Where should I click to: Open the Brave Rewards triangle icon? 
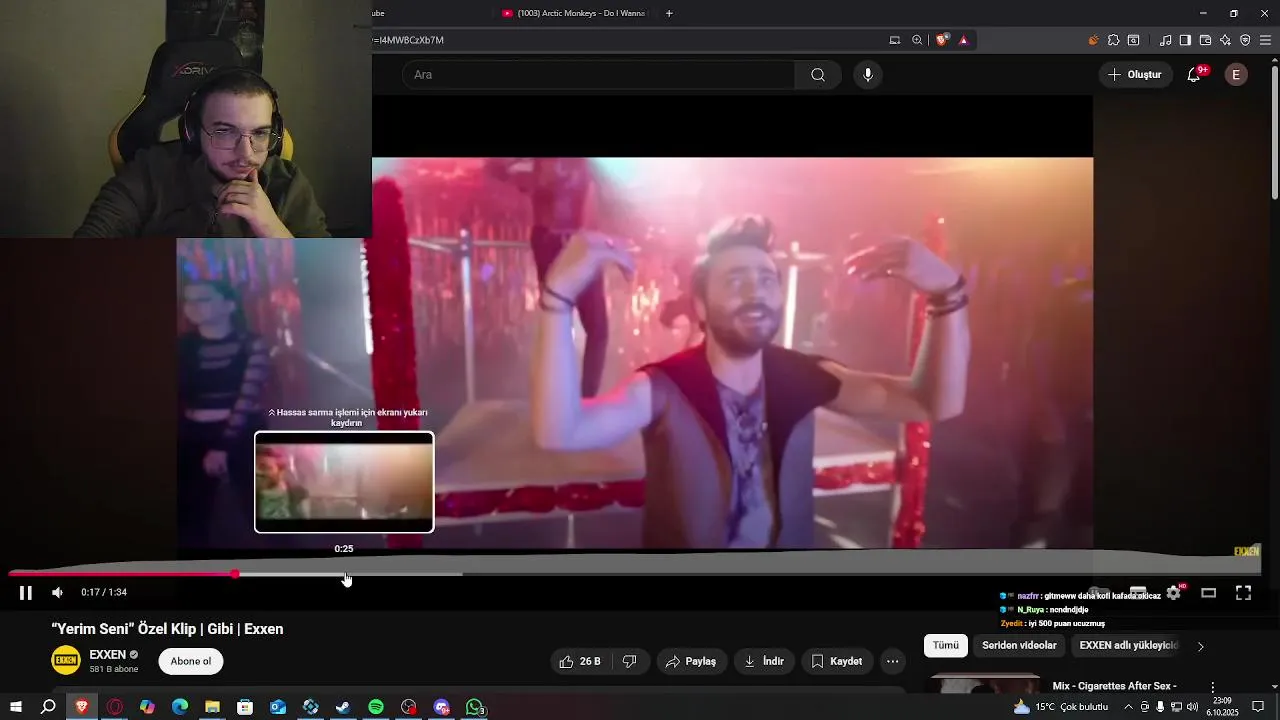[963, 40]
